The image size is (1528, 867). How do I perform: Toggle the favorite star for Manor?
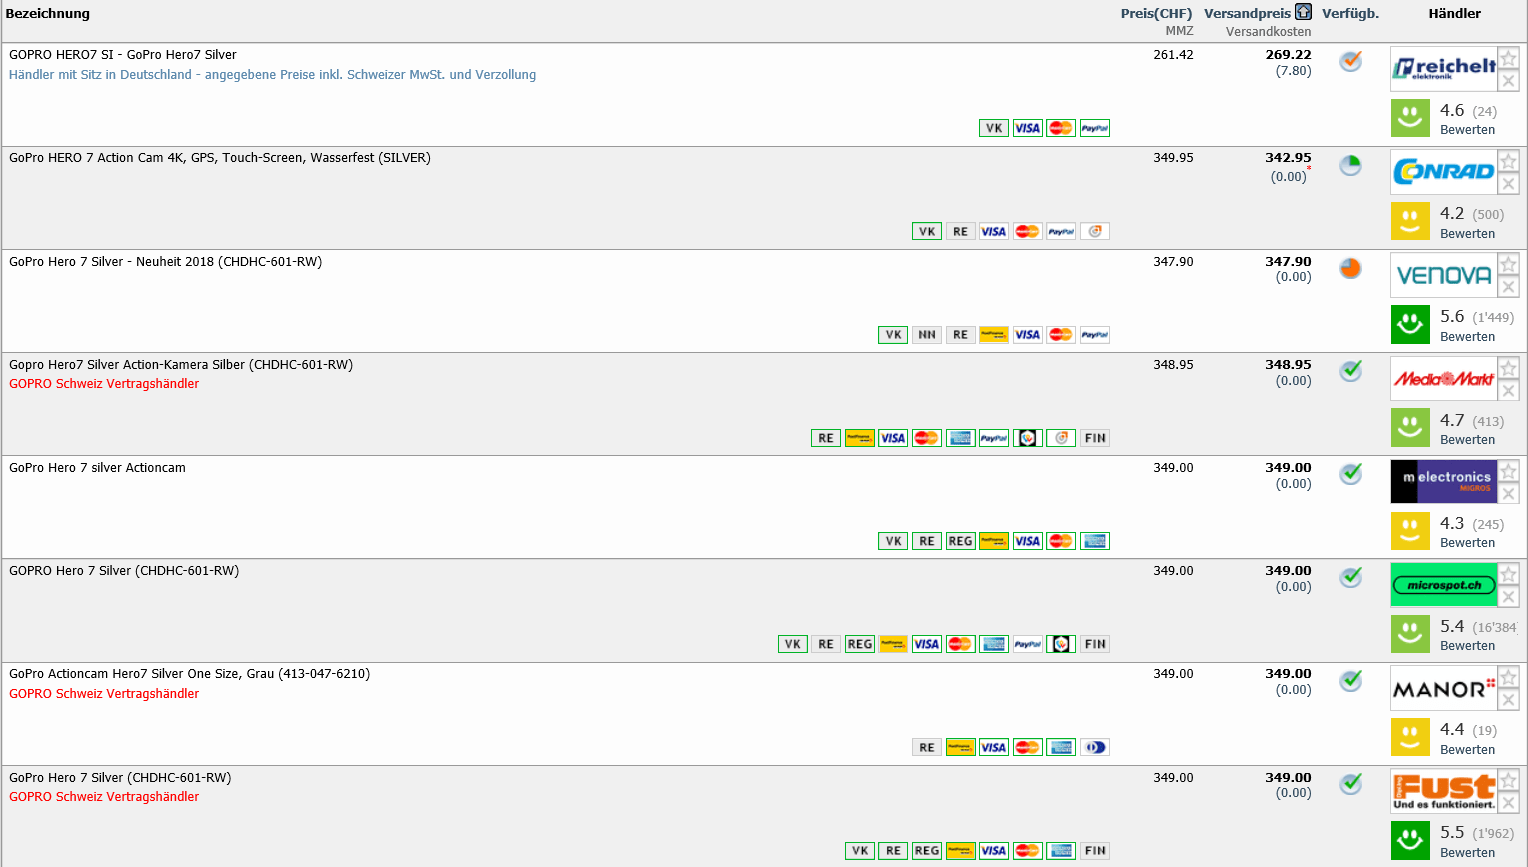(1508, 677)
